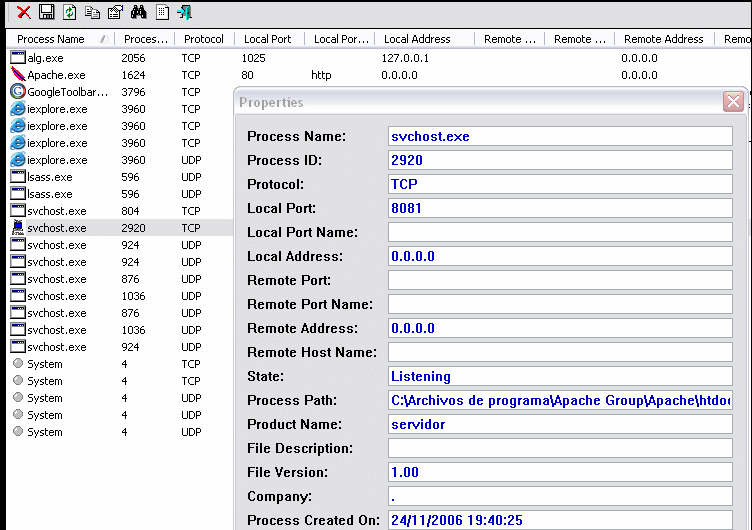
Task: Click the icon of svchost.exe 2920
Action: point(18,227)
